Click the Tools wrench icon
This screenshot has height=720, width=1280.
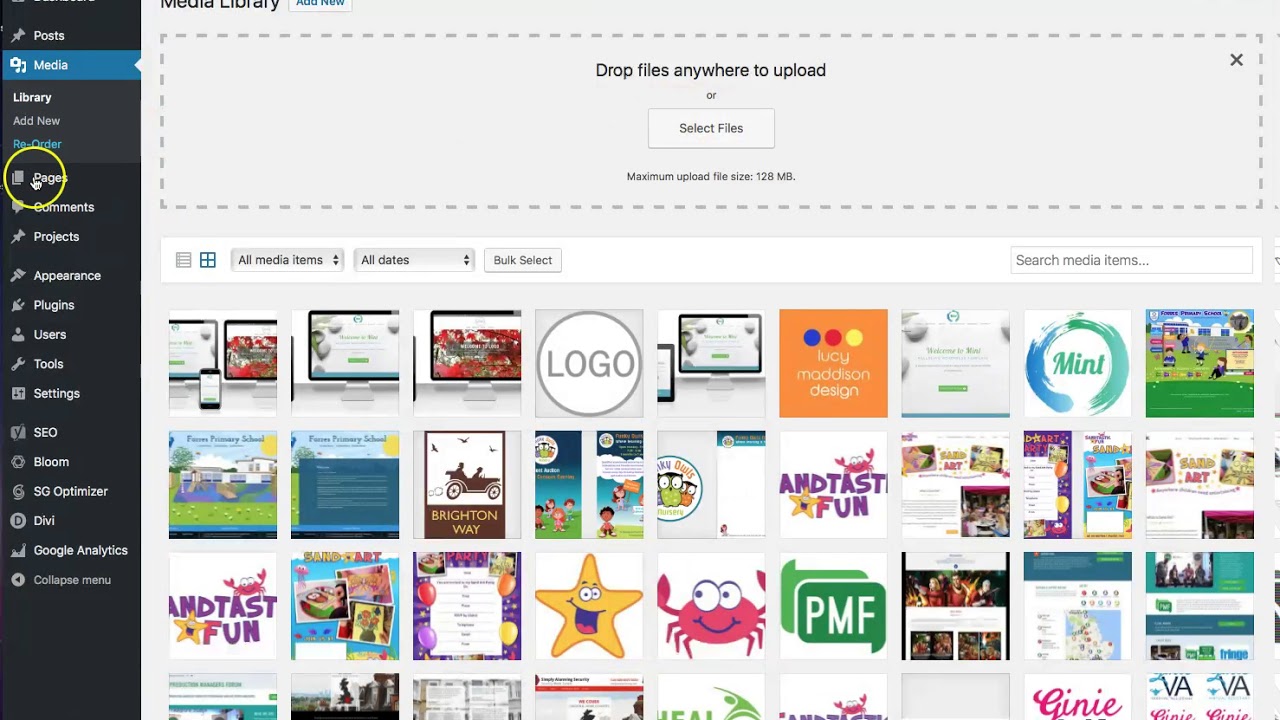tap(18, 364)
